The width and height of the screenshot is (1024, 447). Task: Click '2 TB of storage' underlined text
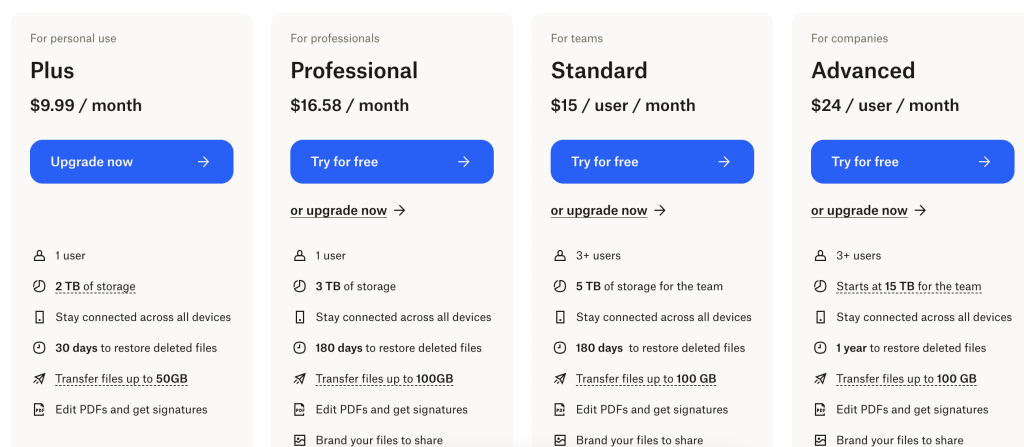(x=95, y=286)
